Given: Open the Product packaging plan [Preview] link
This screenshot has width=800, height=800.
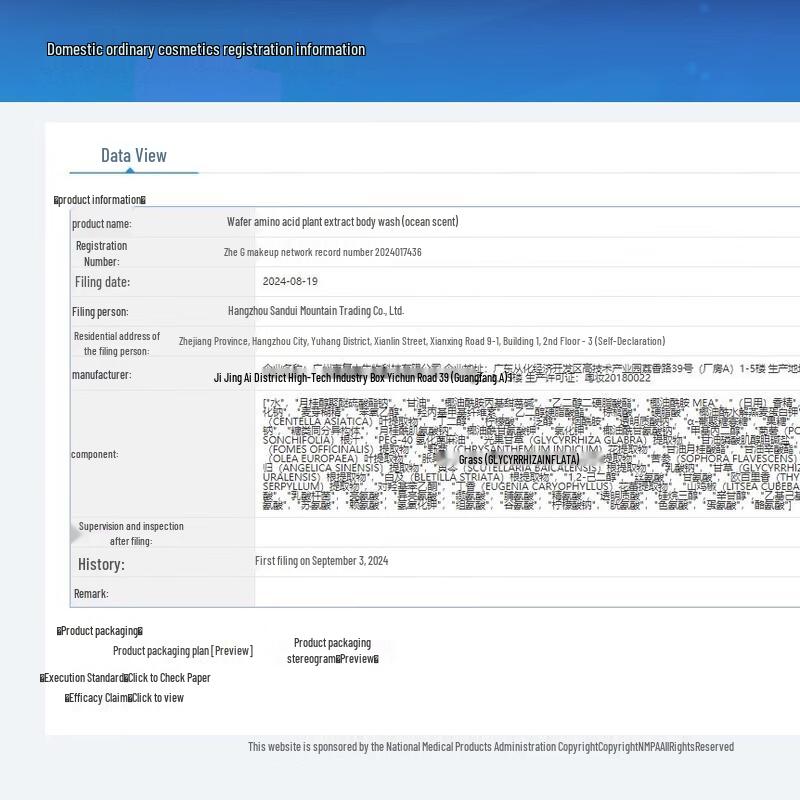Looking at the screenshot, I should click(x=182, y=651).
